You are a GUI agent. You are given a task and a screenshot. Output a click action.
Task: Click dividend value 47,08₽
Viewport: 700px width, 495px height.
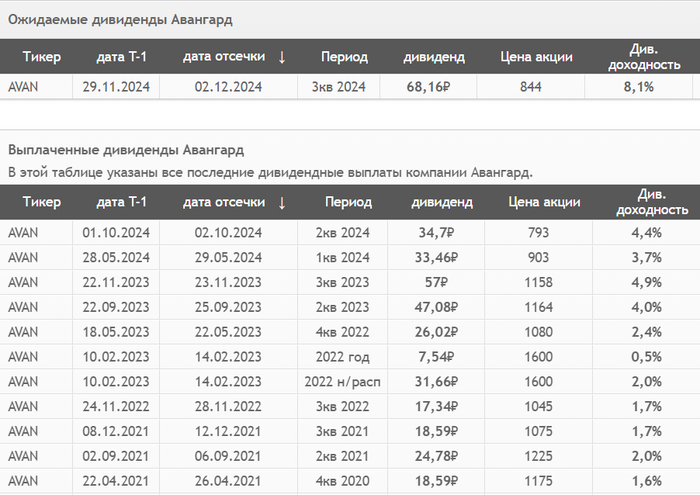point(436,307)
